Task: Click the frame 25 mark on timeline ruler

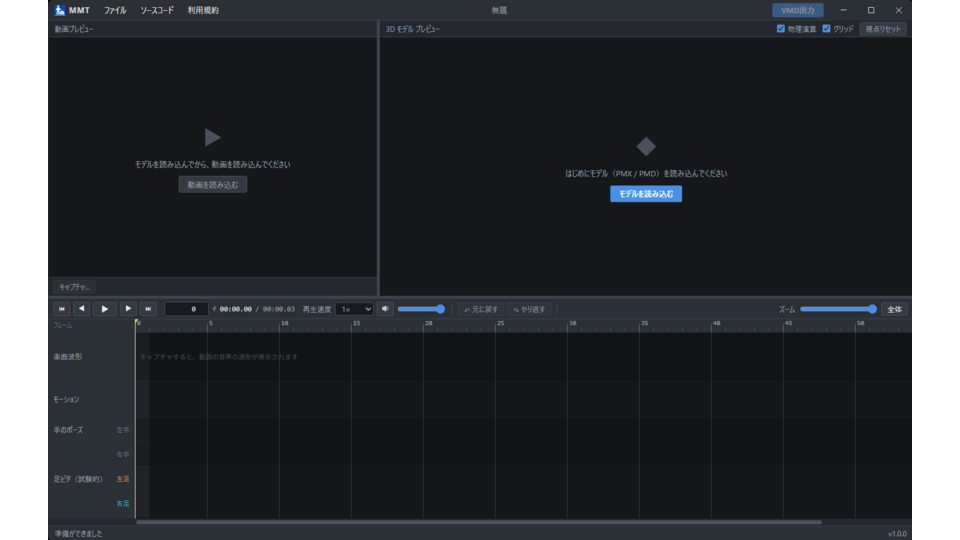Action: coord(500,323)
